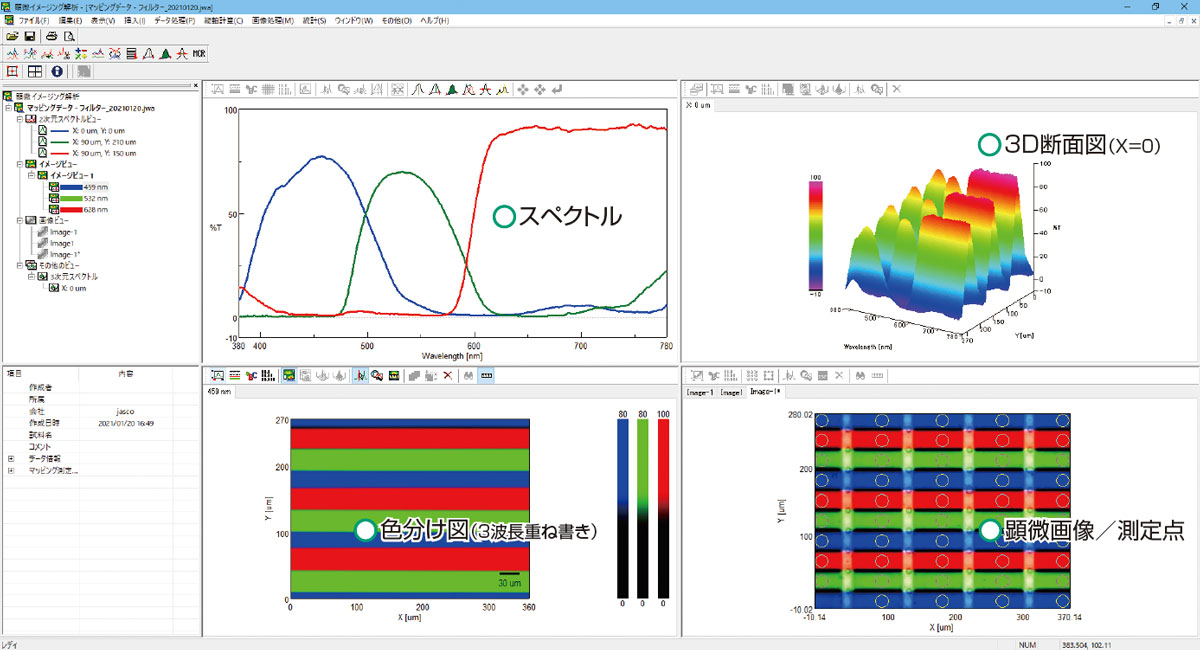Viewport: 1200px width, 650px height.
Task: Collapse the 3次元スペクトル tree node
Action: [x=30, y=276]
